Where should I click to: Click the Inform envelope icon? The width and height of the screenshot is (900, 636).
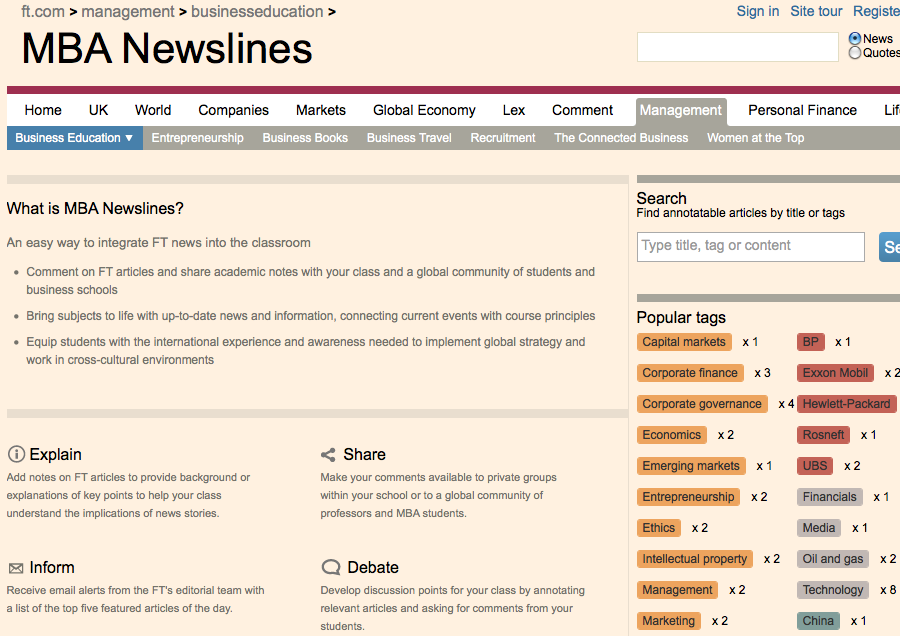[16, 568]
